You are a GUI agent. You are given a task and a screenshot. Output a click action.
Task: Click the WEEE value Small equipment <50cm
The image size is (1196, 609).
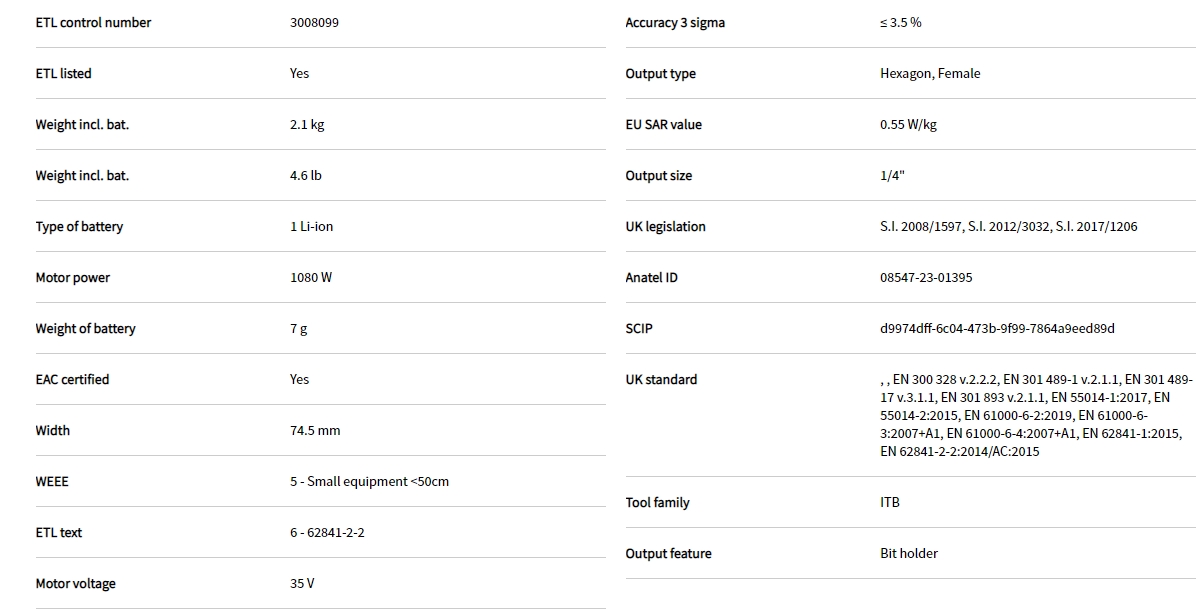pos(369,481)
